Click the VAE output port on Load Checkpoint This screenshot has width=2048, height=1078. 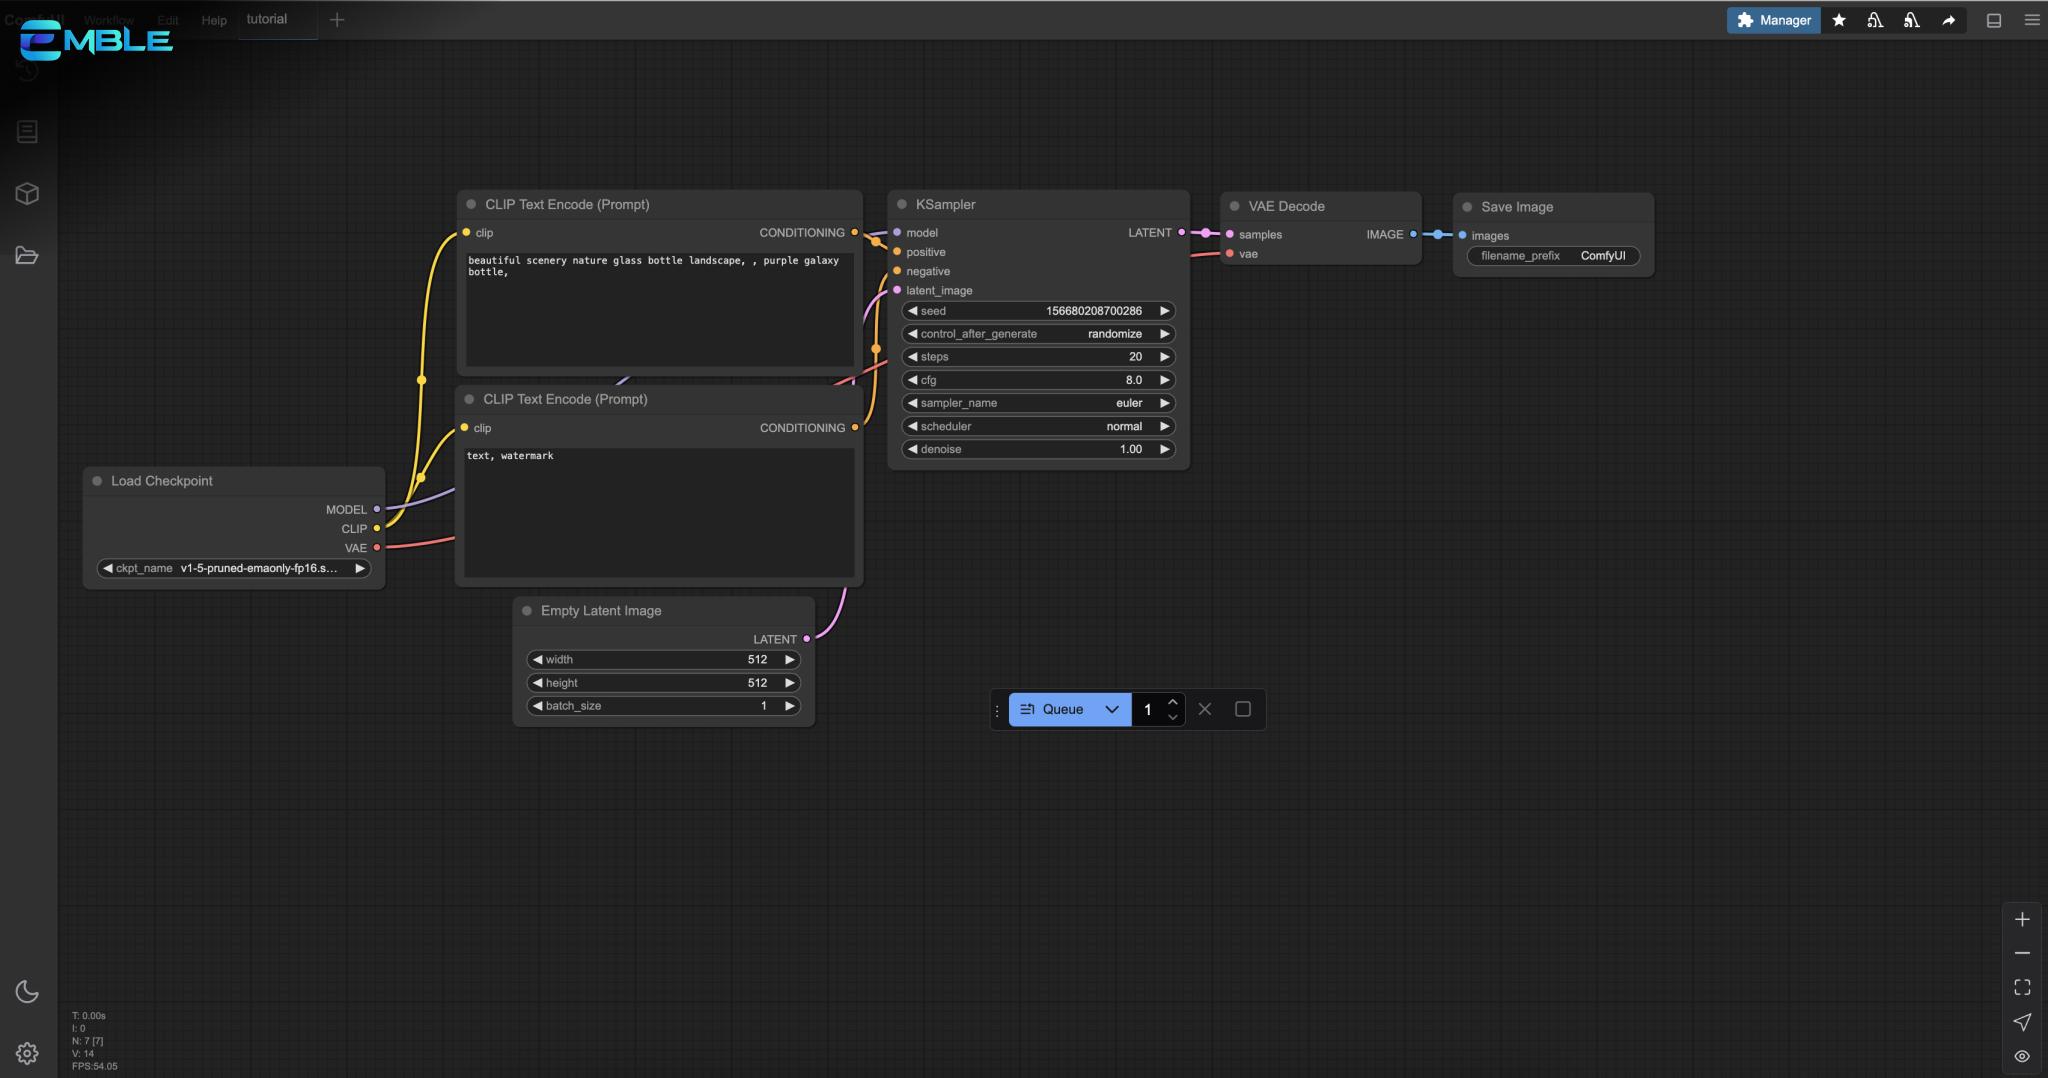click(x=377, y=548)
